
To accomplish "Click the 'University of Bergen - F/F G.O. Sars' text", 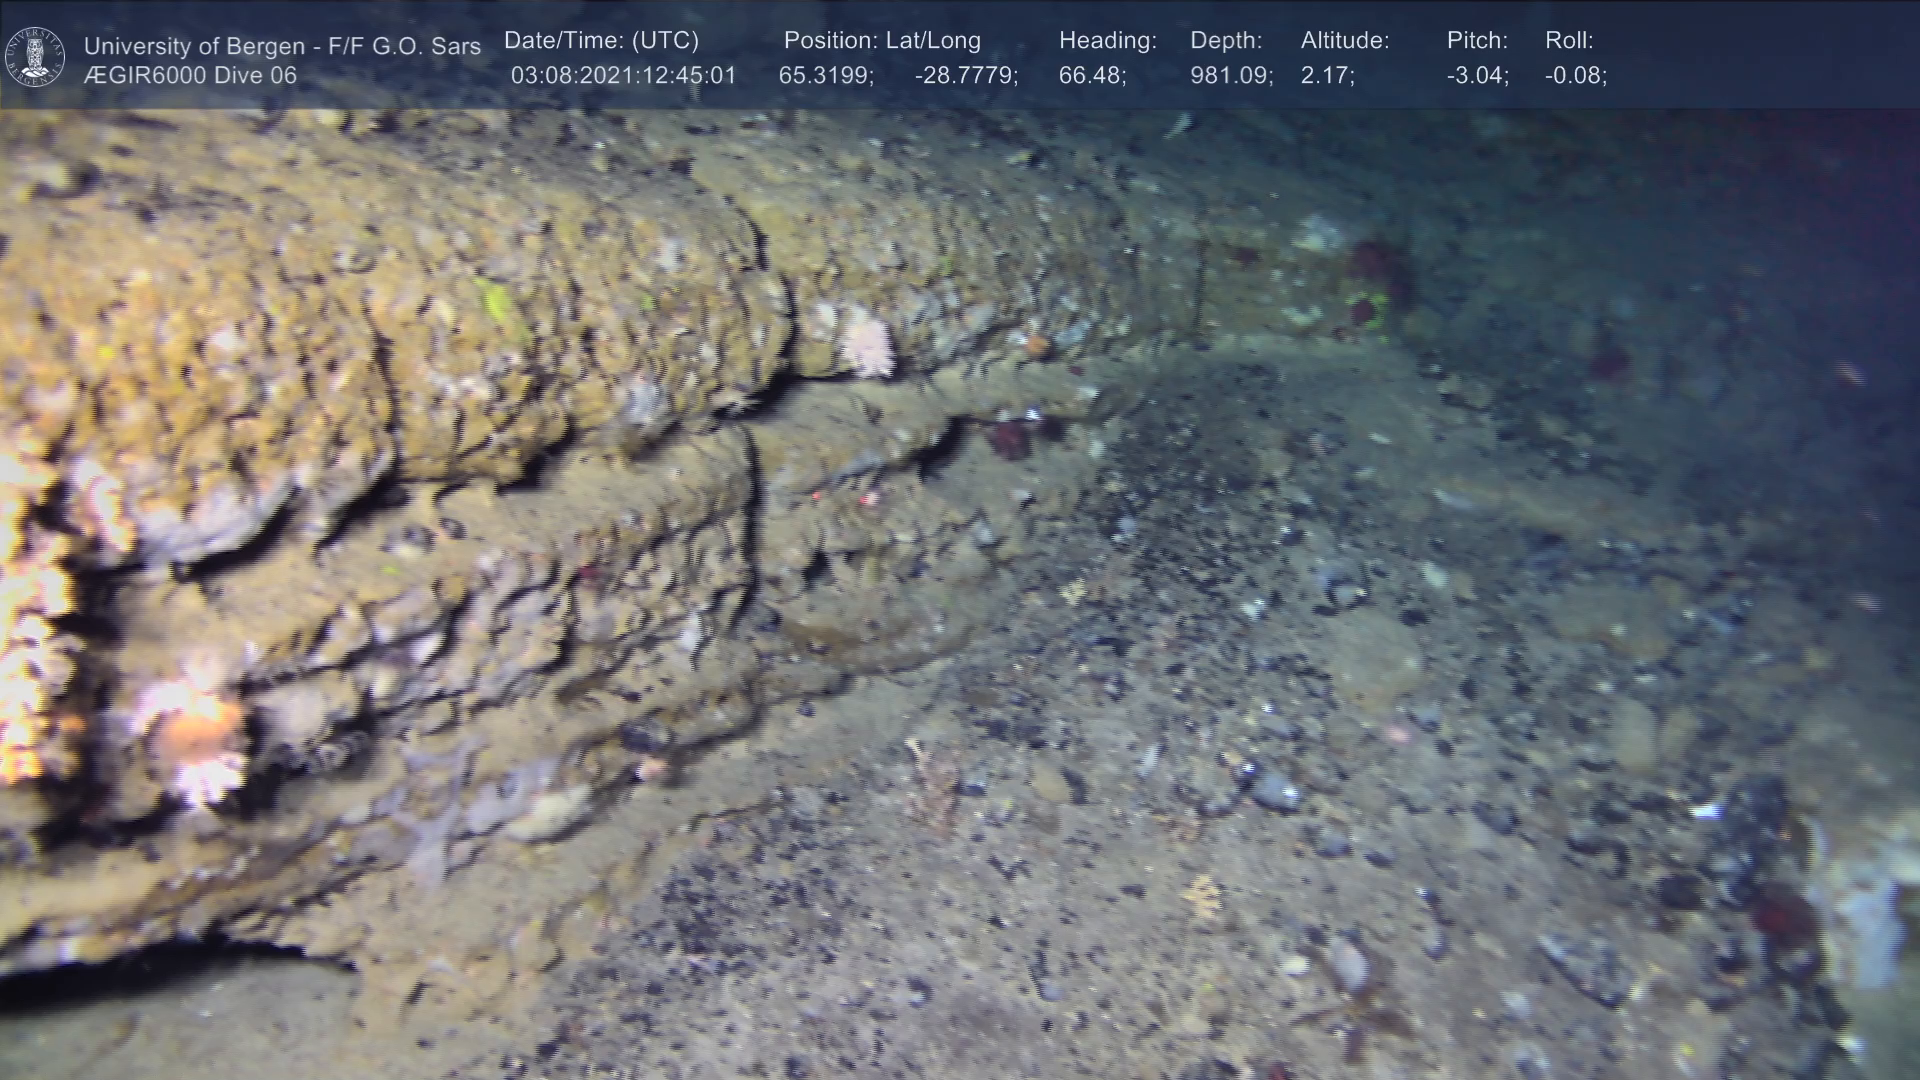I will click(x=282, y=46).
